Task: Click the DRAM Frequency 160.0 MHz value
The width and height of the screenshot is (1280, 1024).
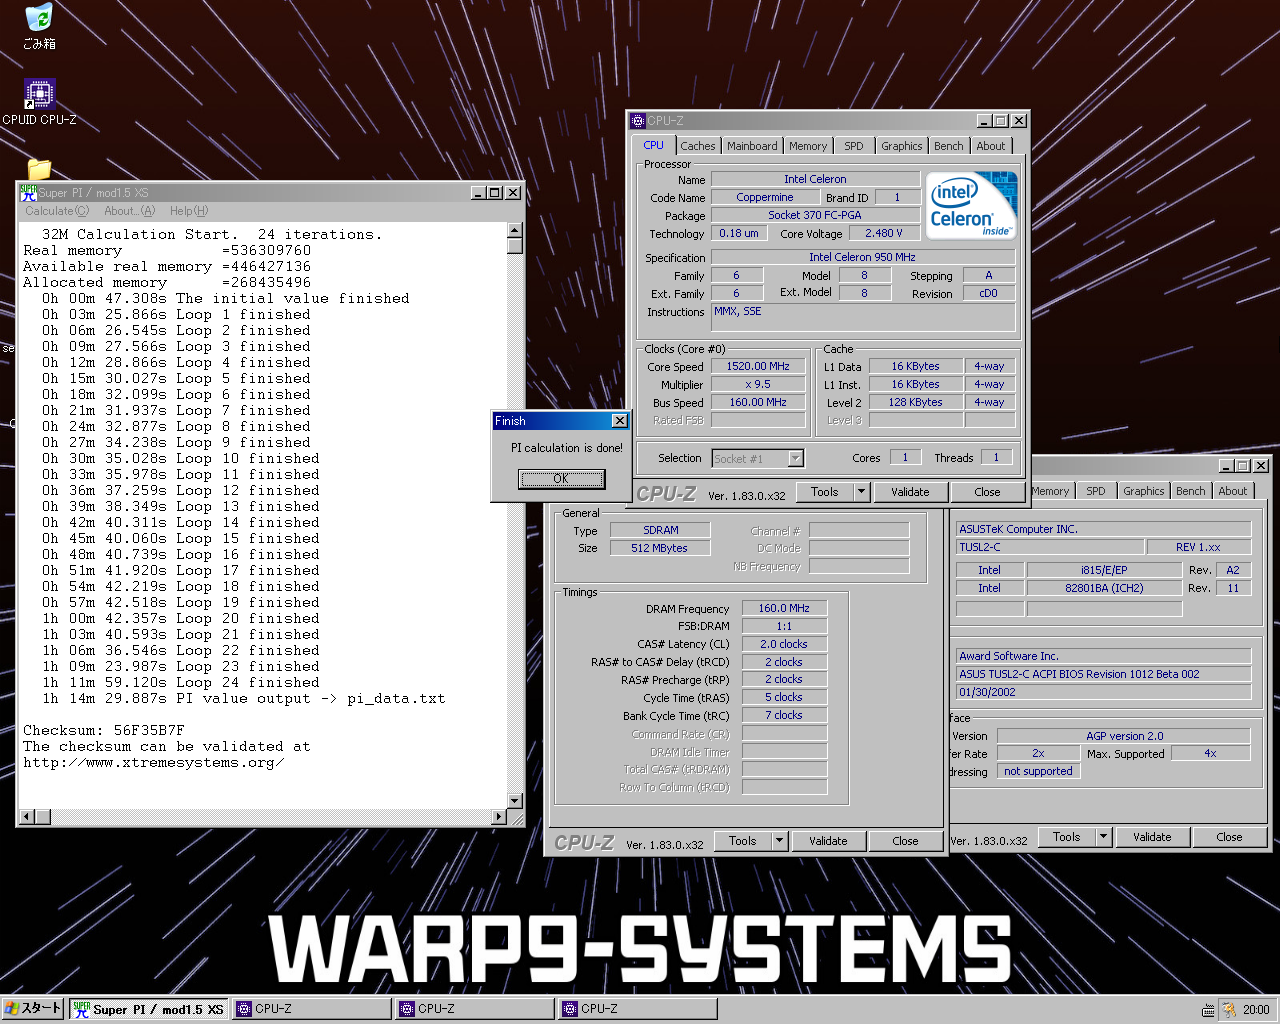Action: pos(784,609)
